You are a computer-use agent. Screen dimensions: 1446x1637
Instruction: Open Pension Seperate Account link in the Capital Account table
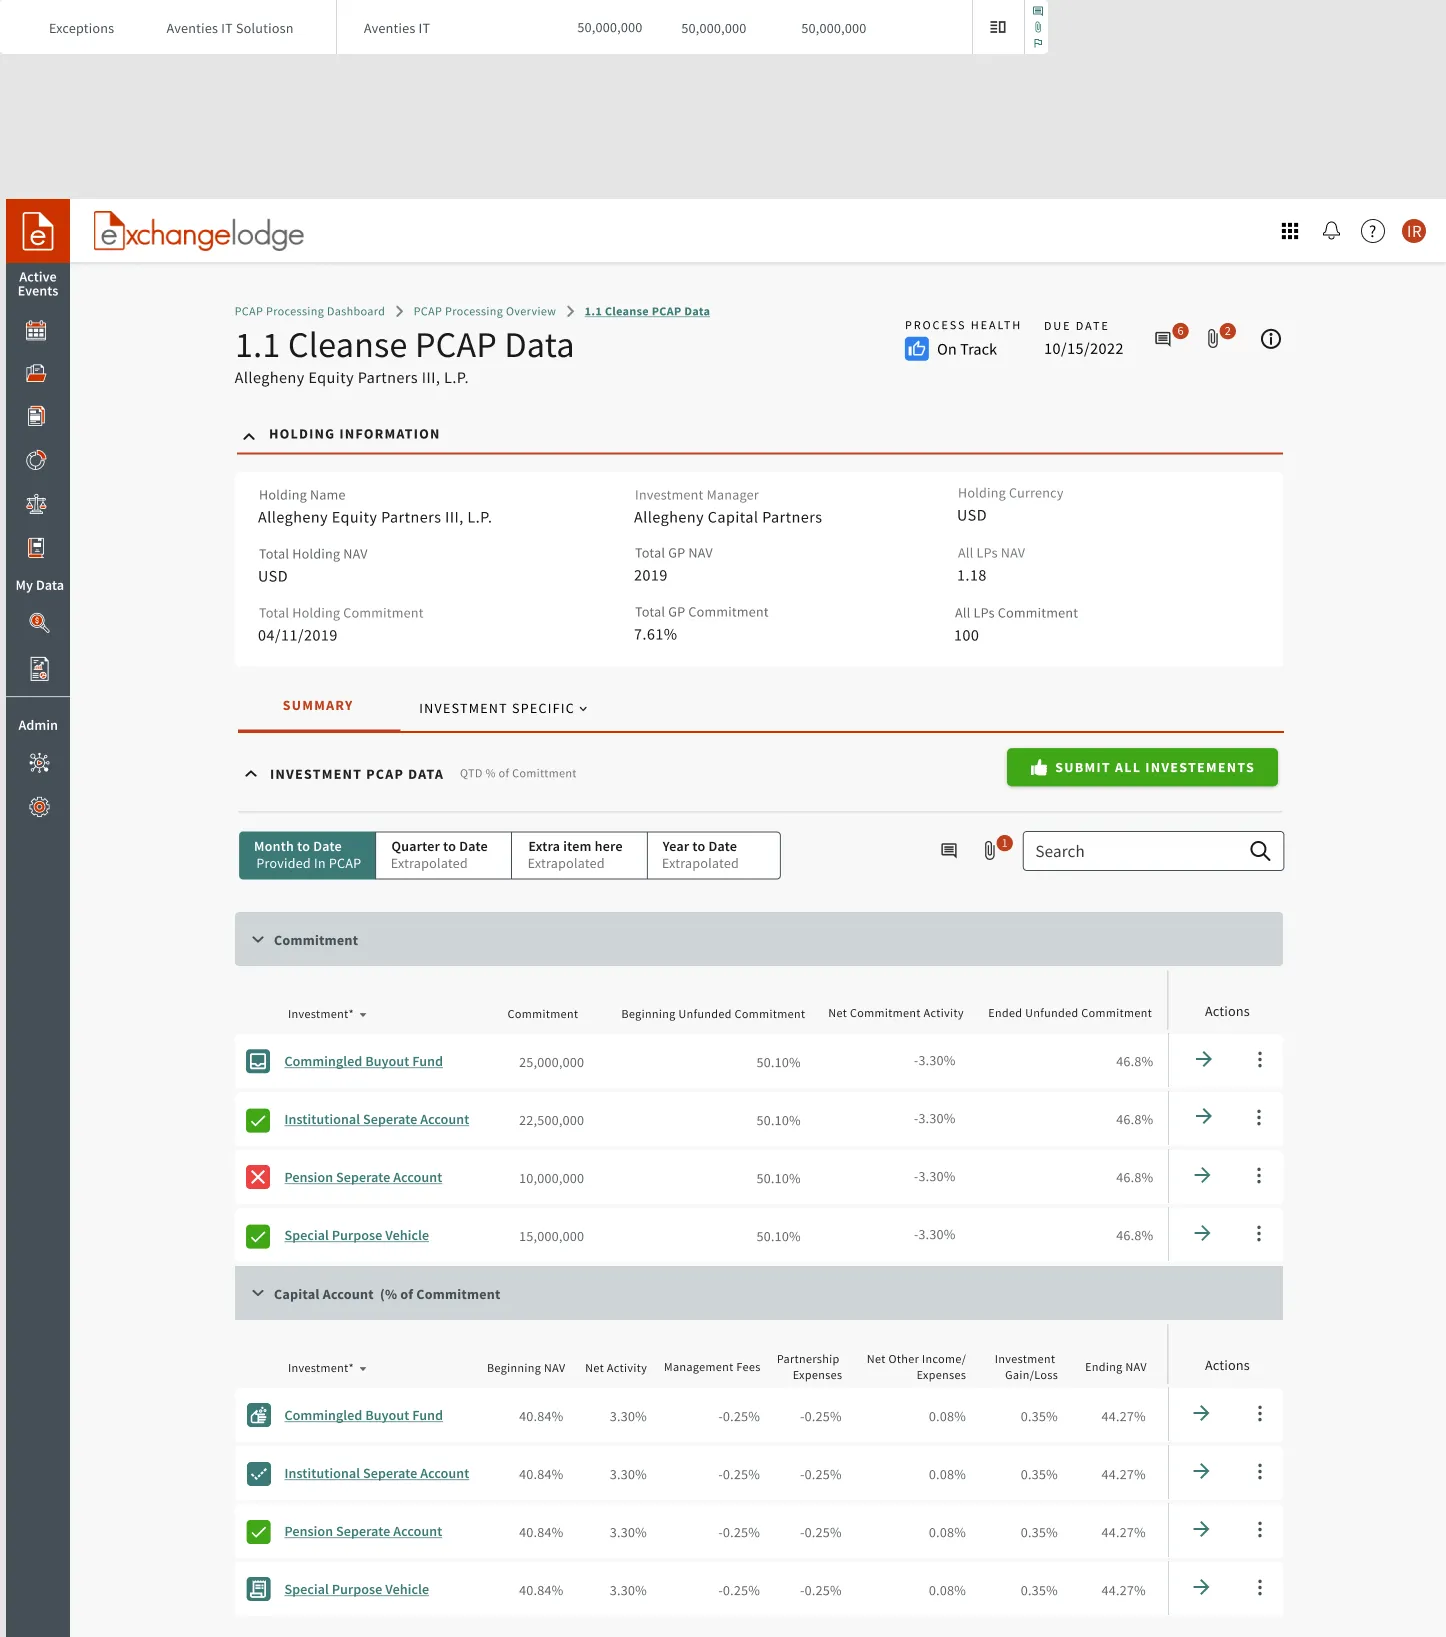(x=363, y=1531)
